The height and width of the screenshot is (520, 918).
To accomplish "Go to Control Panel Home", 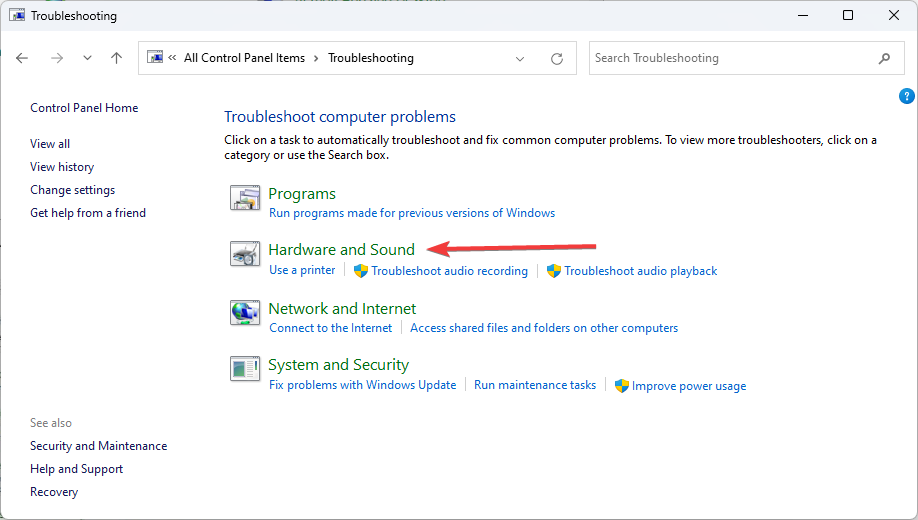I will click(x=84, y=108).
